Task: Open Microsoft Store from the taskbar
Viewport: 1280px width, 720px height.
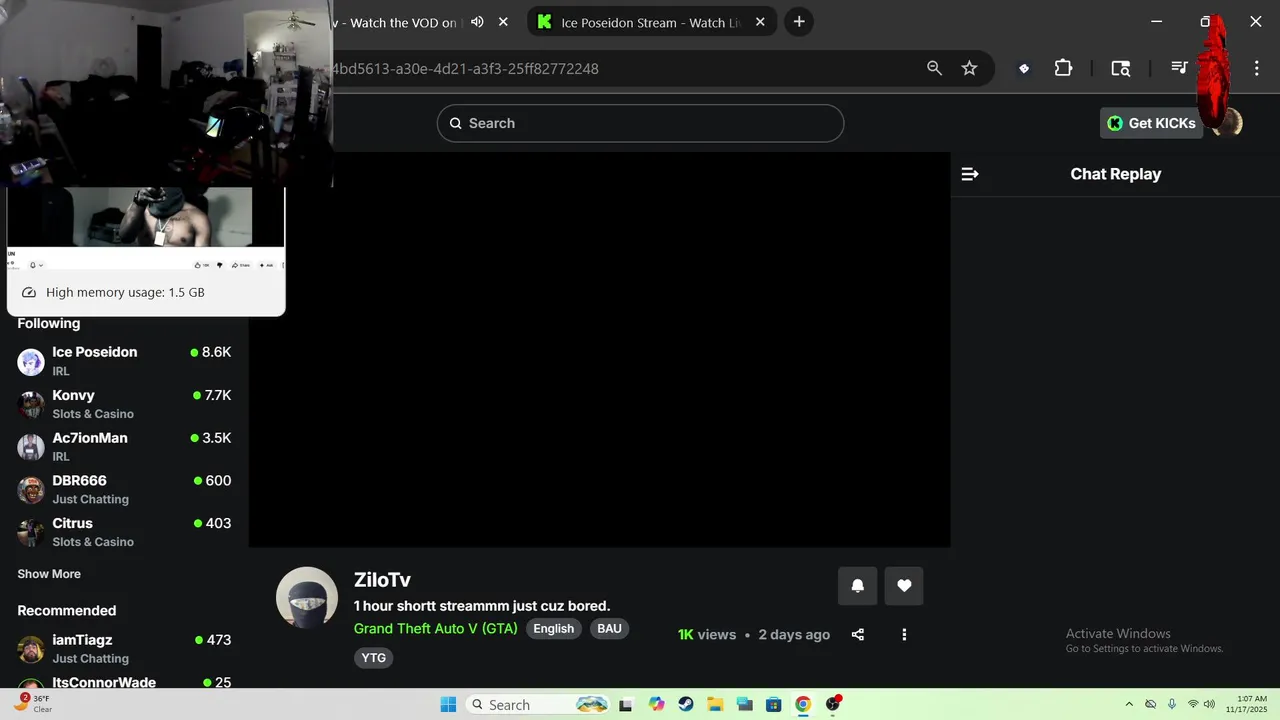Action: (x=773, y=704)
